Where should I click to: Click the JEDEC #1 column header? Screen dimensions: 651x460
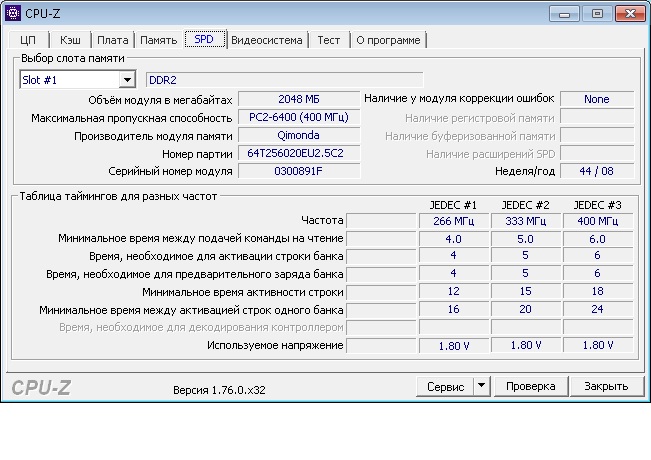tap(453, 205)
